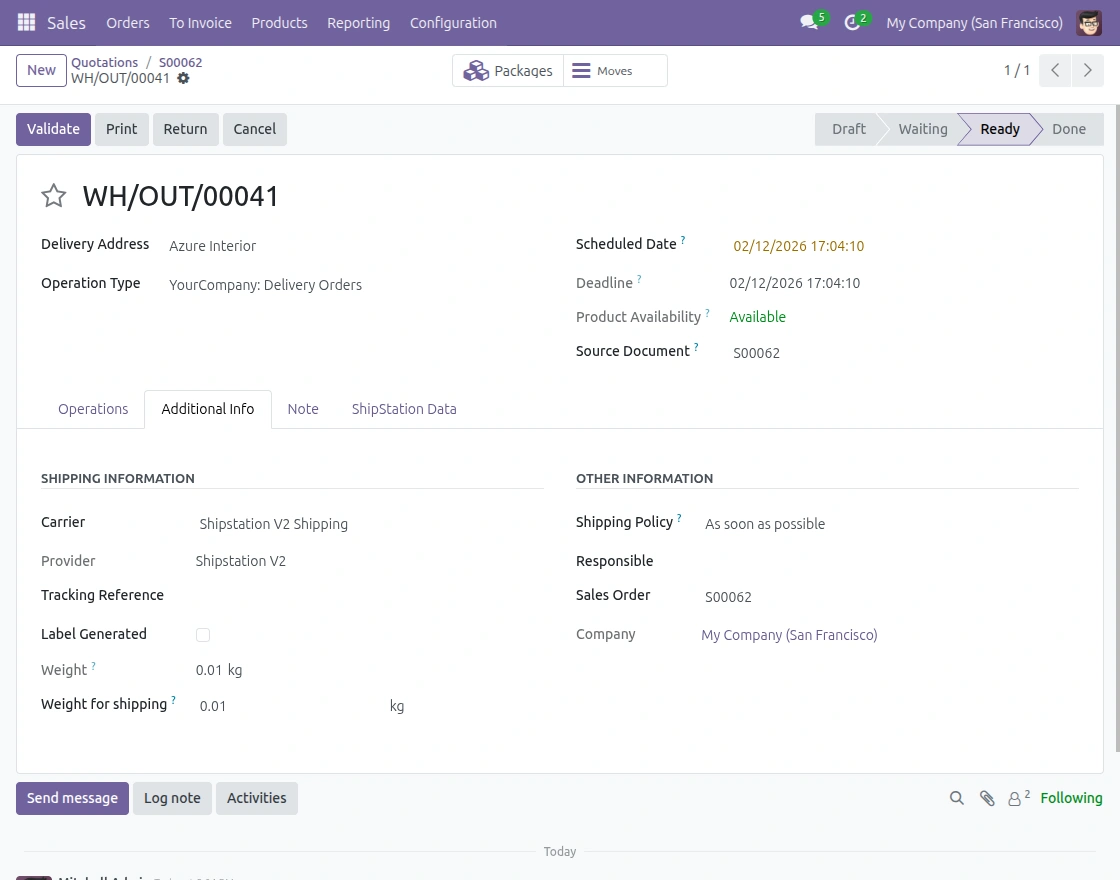Open the ShipStation Data tab
The image size is (1120, 880).
pyautogui.click(x=404, y=409)
